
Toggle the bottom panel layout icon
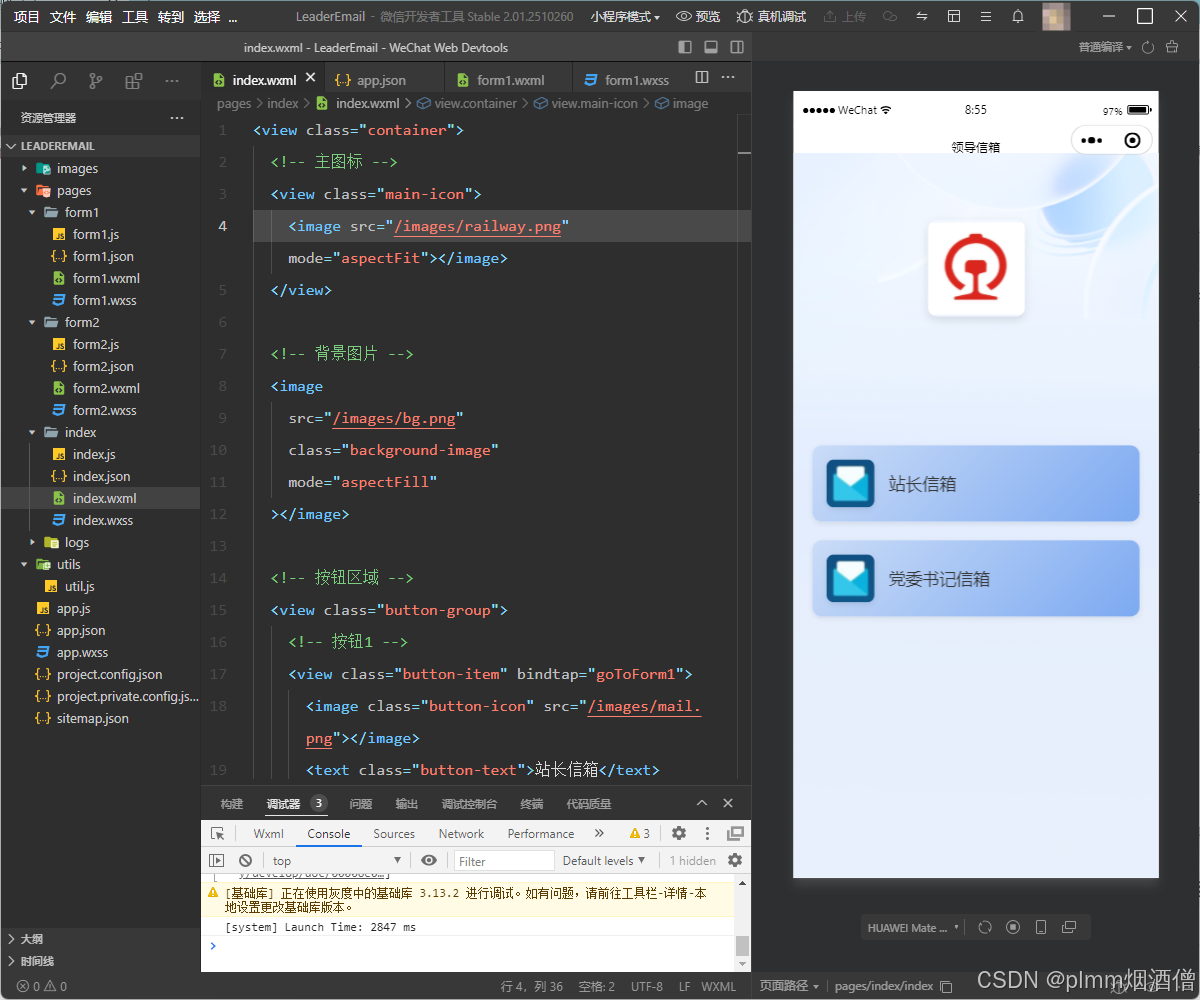pos(711,47)
